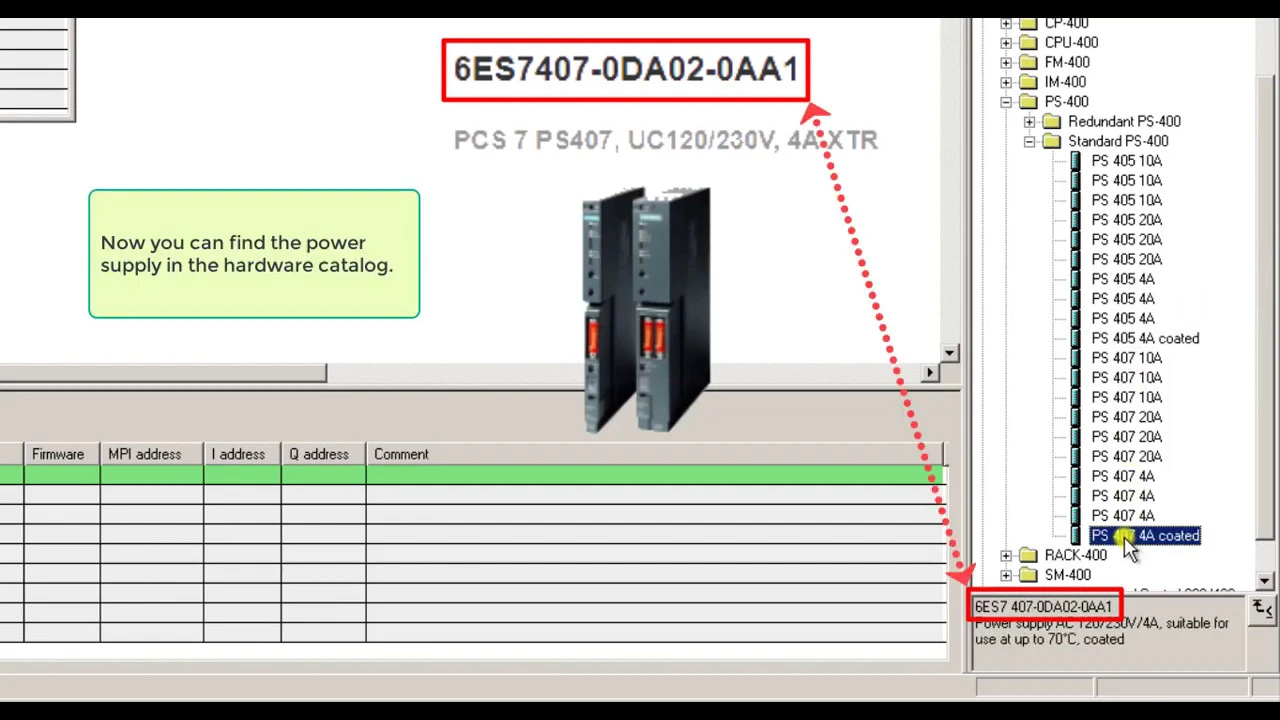
Task: Click the CP-400 folder icon
Action: point(1028,23)
